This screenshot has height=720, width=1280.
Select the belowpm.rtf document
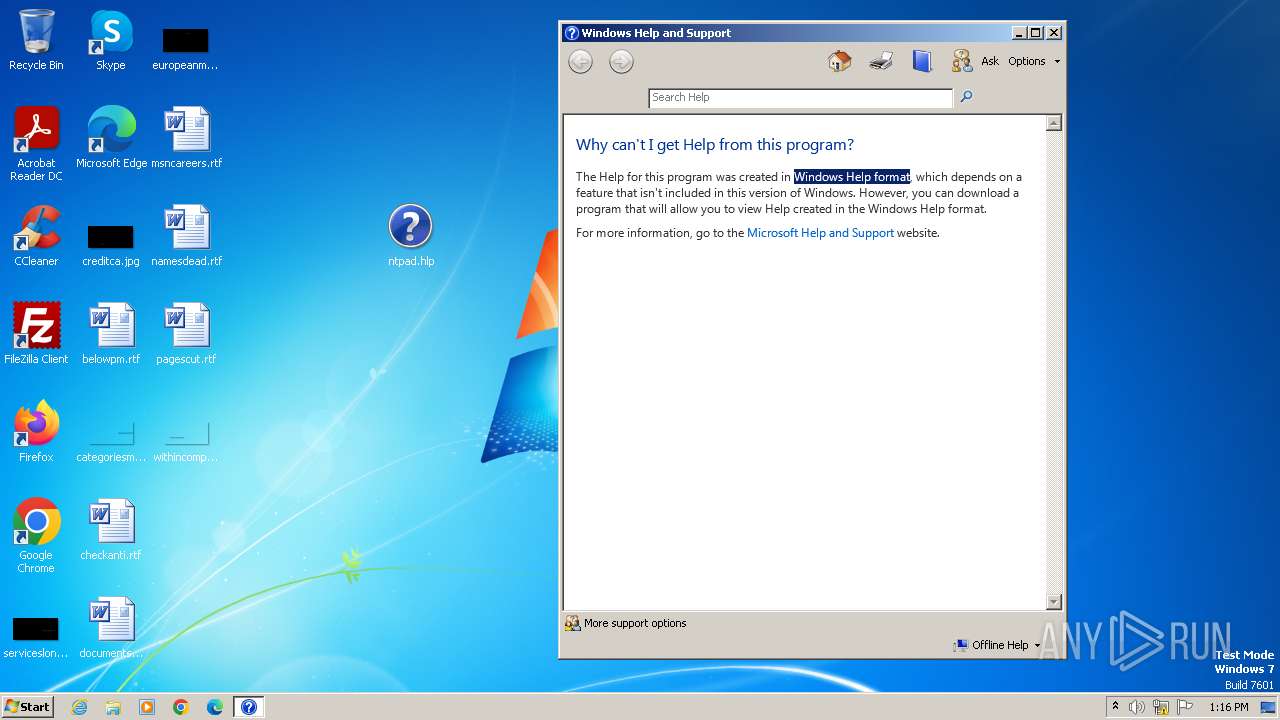pos(111,334)
